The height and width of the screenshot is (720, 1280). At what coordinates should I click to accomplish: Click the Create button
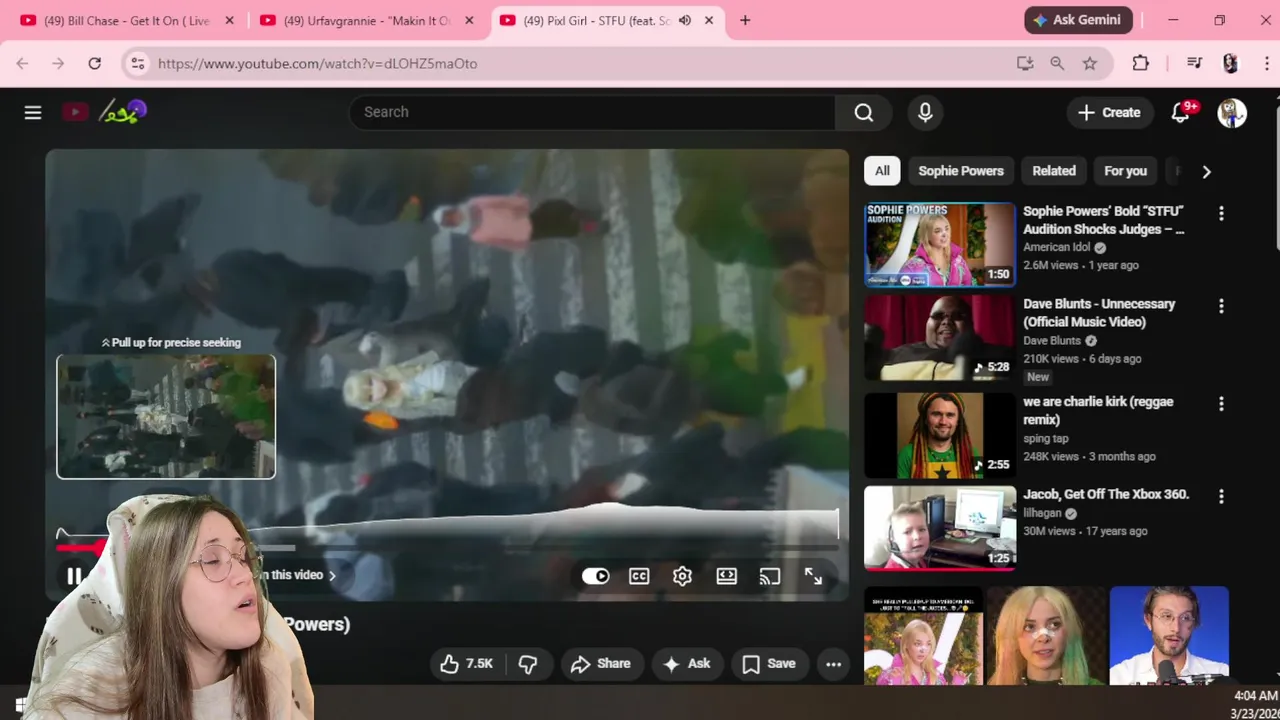pyautogui.click(x=1108, y=112)
